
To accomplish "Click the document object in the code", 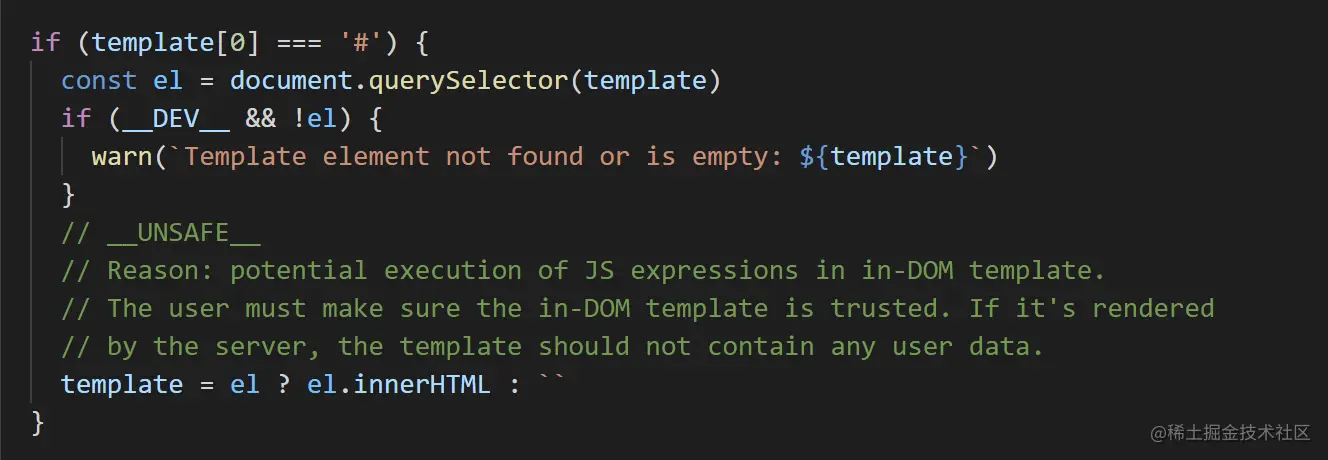I will click(x=284, y=80).
